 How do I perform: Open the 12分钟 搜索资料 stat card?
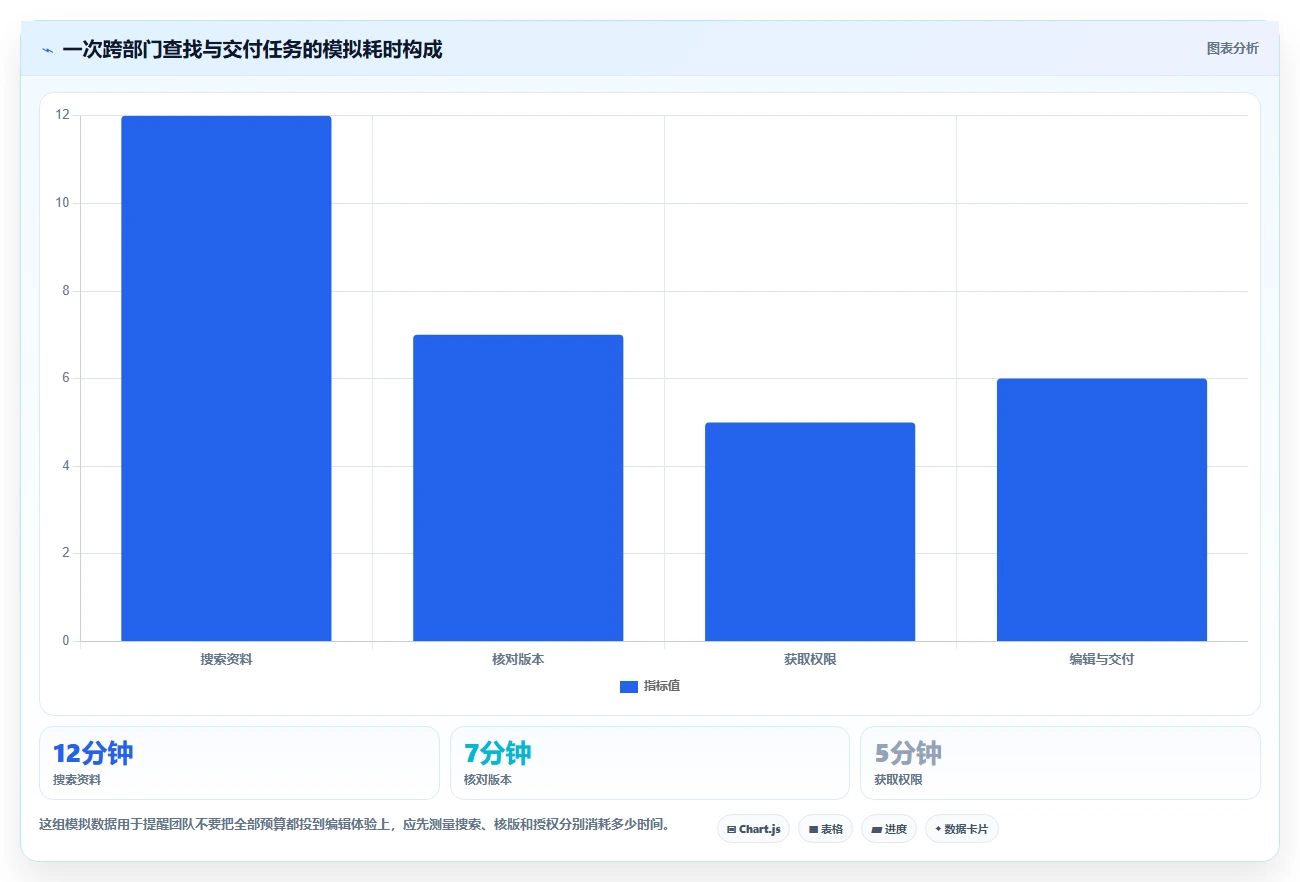tap(239, 763)
